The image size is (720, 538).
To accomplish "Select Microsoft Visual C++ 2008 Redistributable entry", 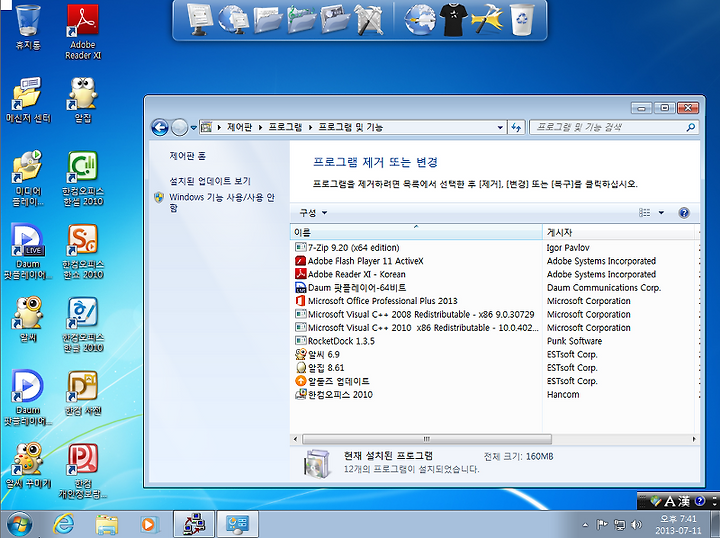I will point(416,314).
